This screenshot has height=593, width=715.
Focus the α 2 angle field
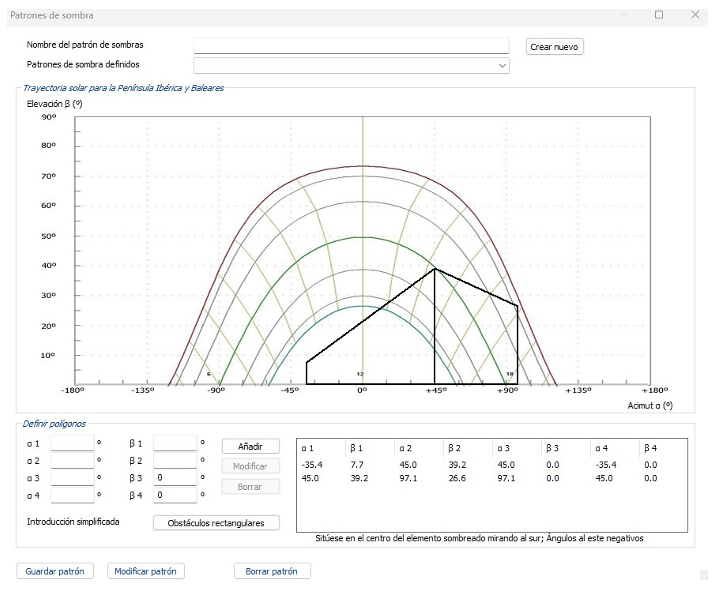(71, 461)
